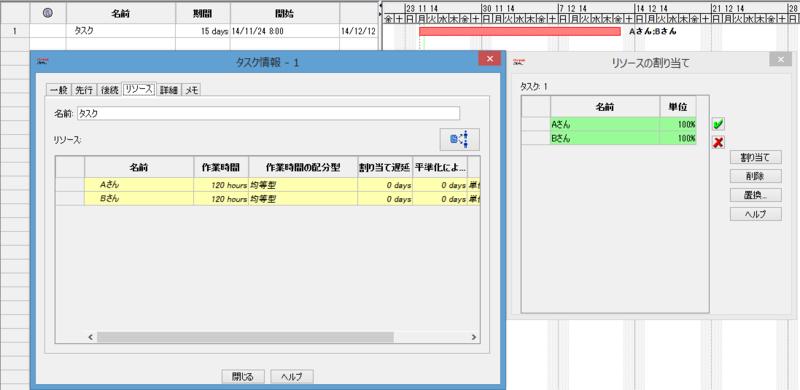Switch to the 後続 tab
Viewport: 800px width, 390px height.
[x=109, y=90]
